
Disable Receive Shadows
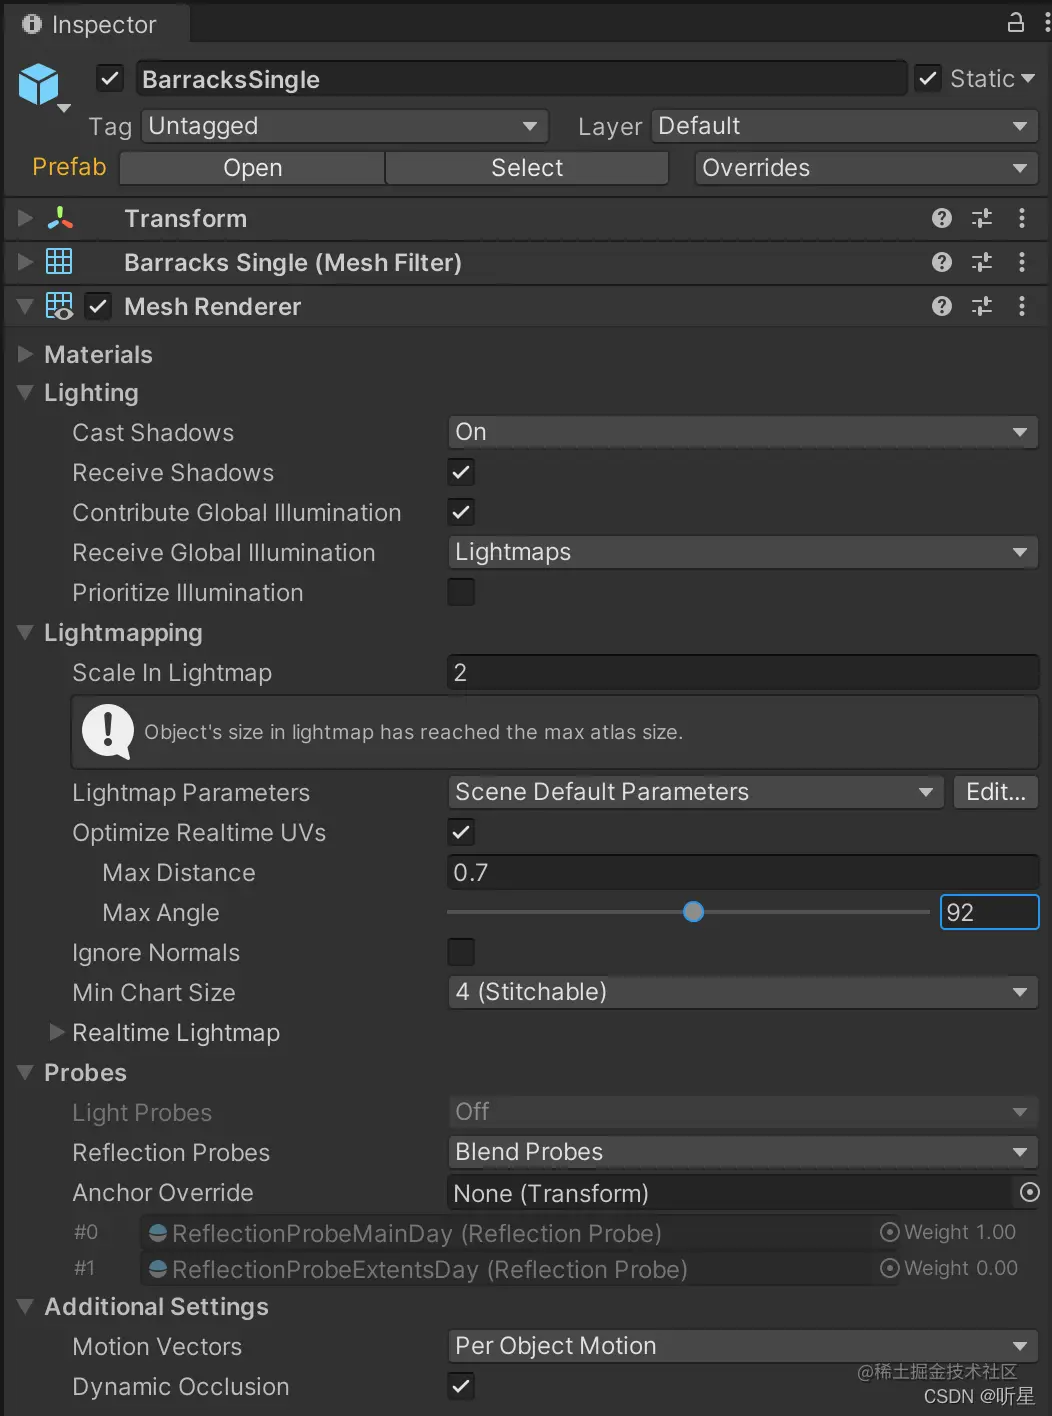click(460, 472)
